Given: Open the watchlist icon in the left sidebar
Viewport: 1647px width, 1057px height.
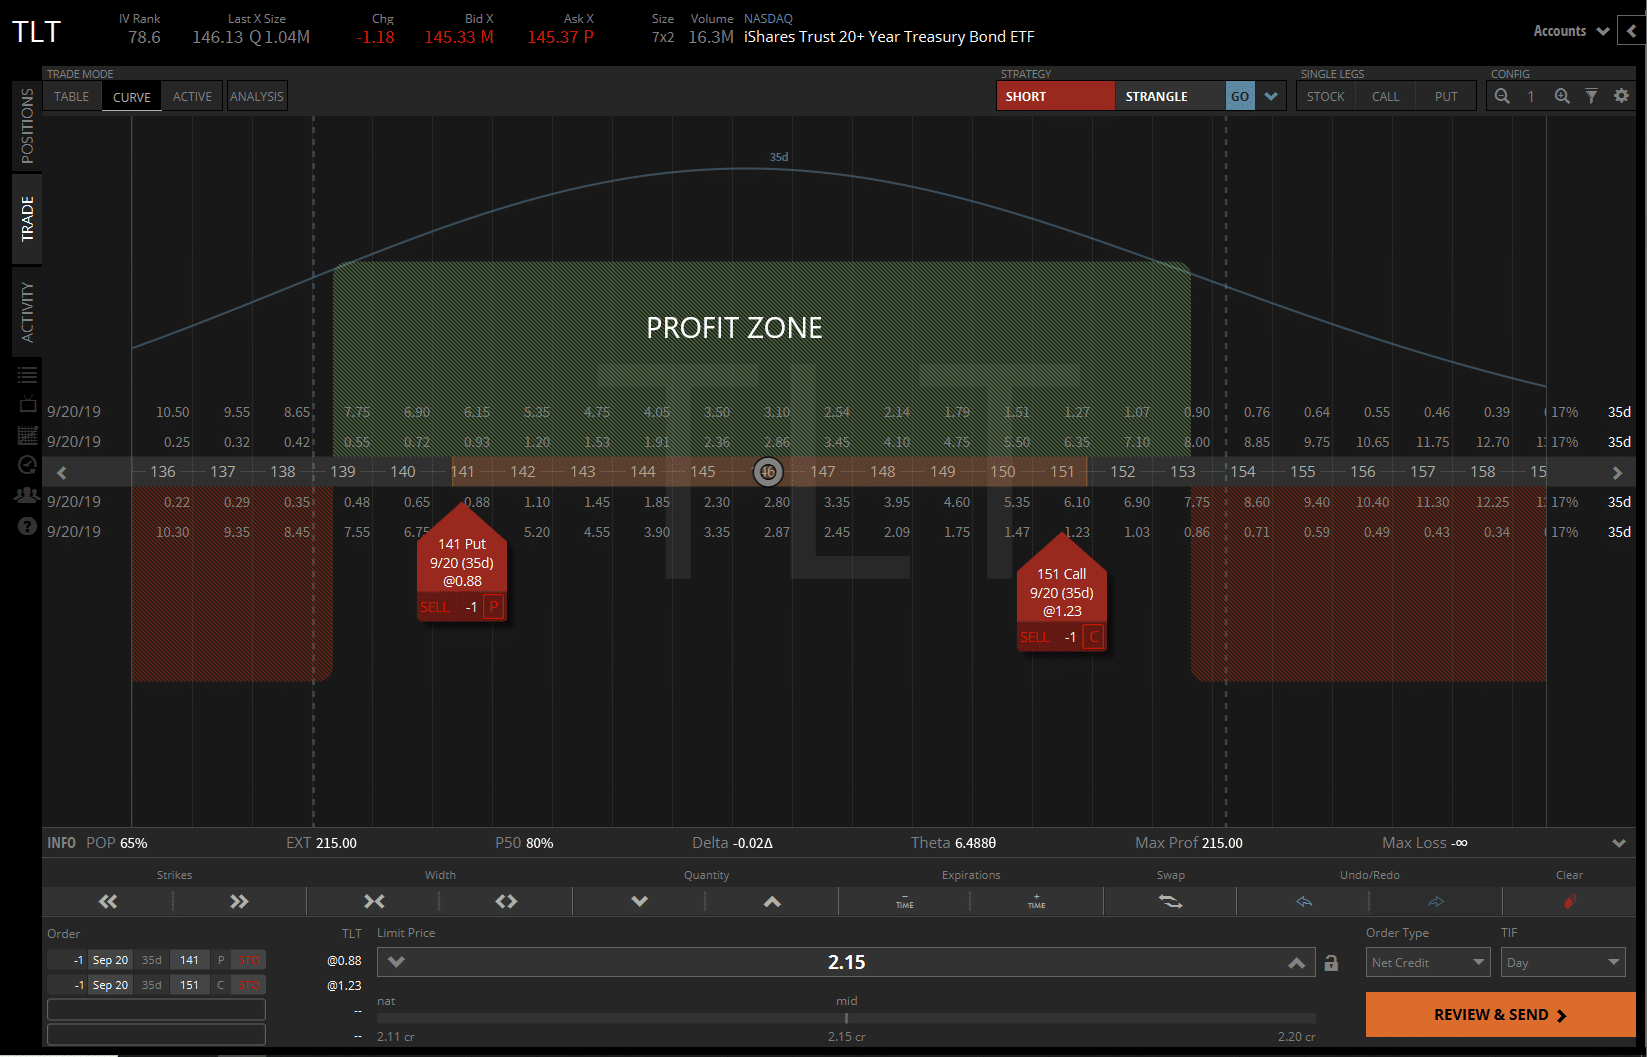Looking at the screenshot, I should pos(27,374).
